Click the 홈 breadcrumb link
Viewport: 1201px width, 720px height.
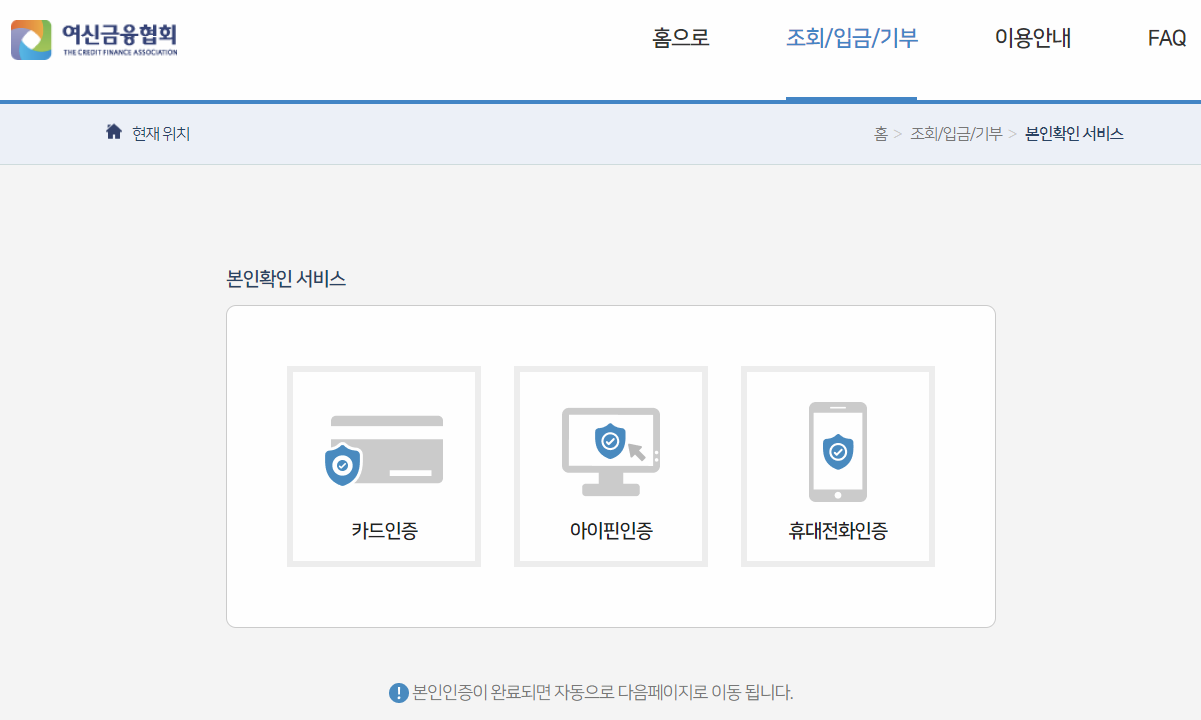click(x=882, y=133)
